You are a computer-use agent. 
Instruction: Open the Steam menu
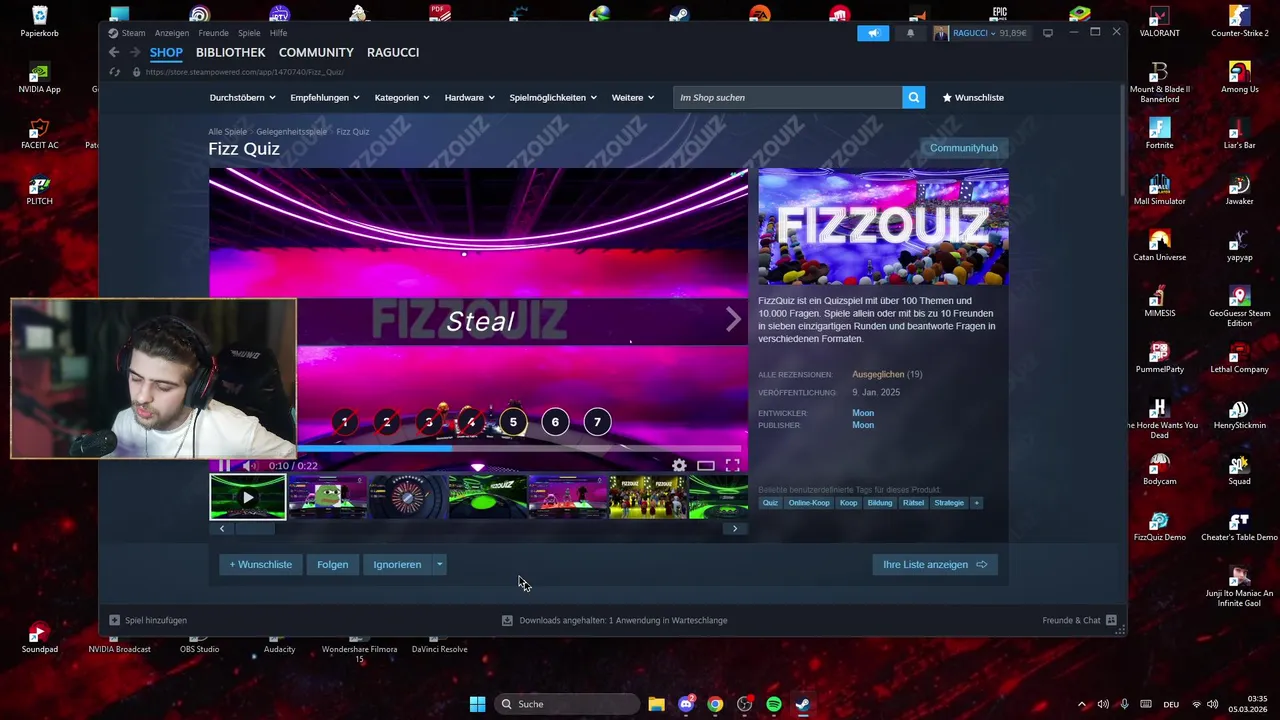coord(126,33)
